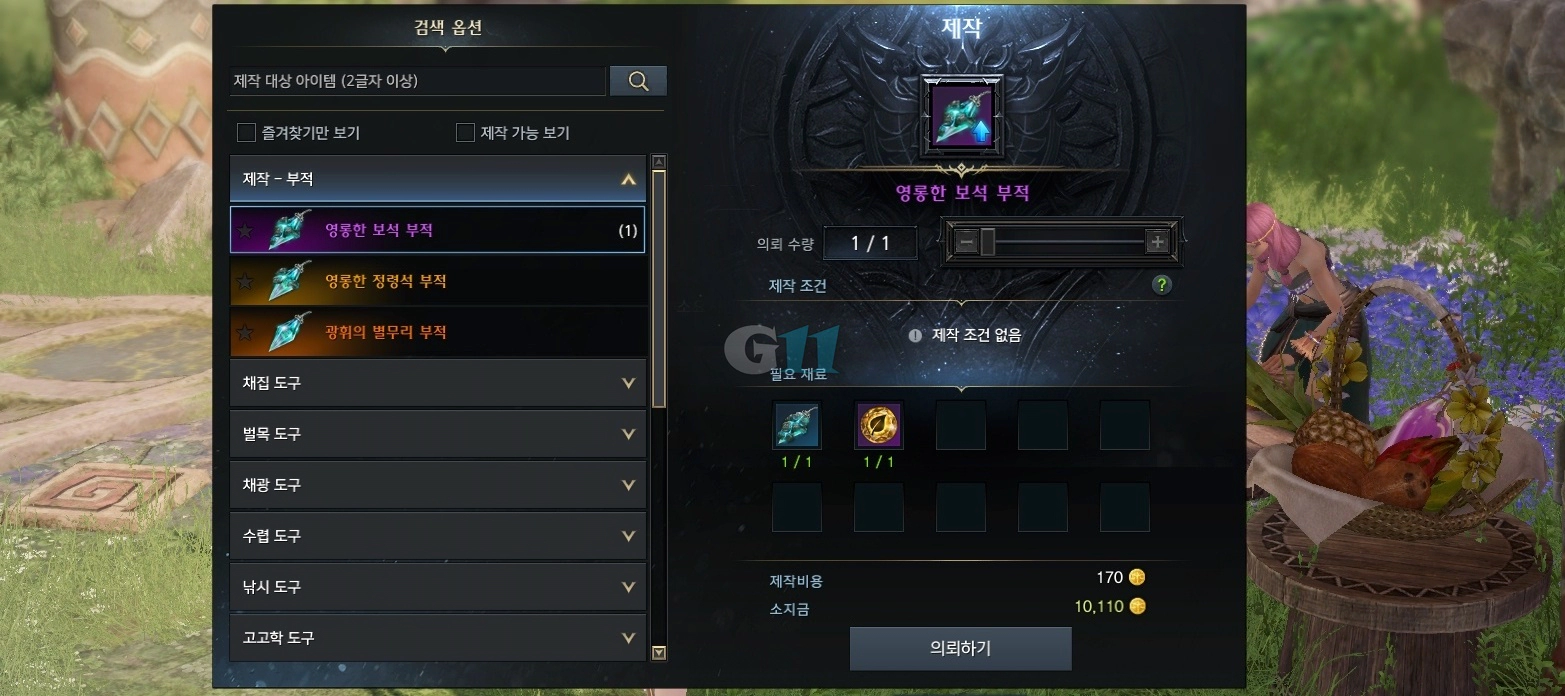1565x696 pixels.
Task: Click the gold ring material icon
Action: tap(879, 426)
